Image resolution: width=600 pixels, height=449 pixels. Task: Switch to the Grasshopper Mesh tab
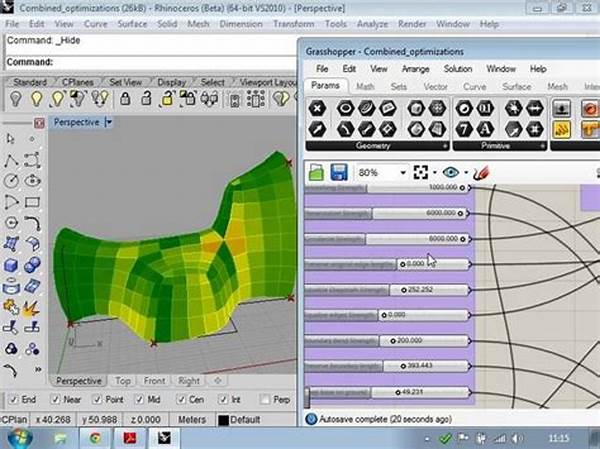click(x=557, y=87)
